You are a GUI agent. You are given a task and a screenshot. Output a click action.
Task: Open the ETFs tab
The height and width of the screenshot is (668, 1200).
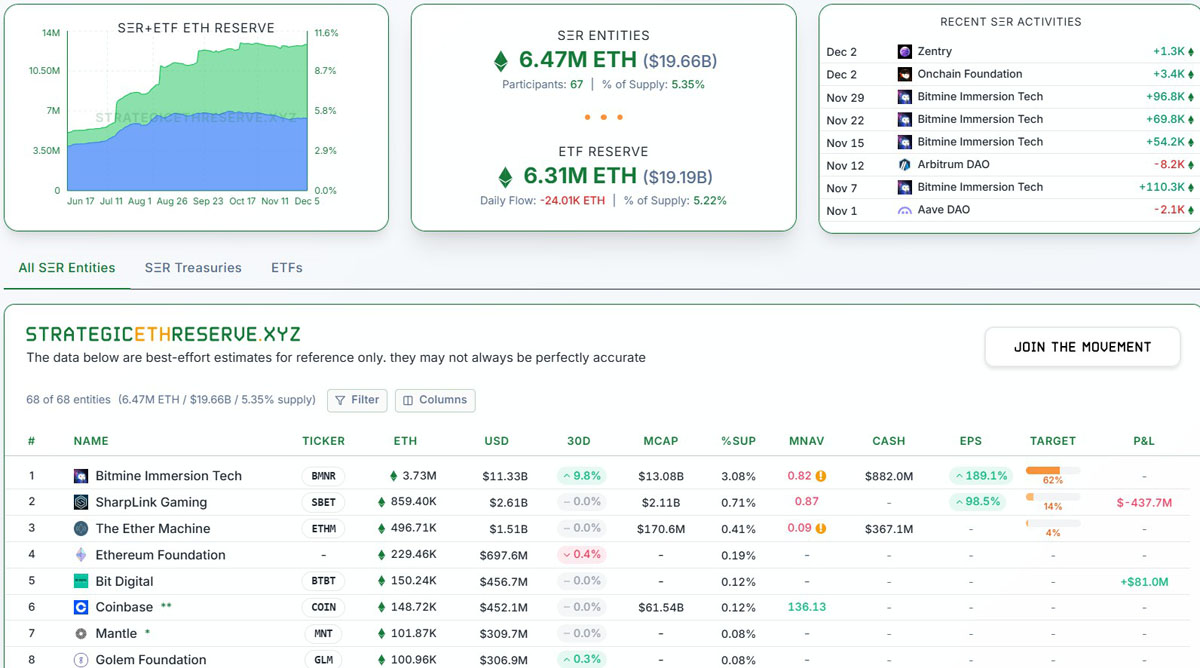[286, 267]
